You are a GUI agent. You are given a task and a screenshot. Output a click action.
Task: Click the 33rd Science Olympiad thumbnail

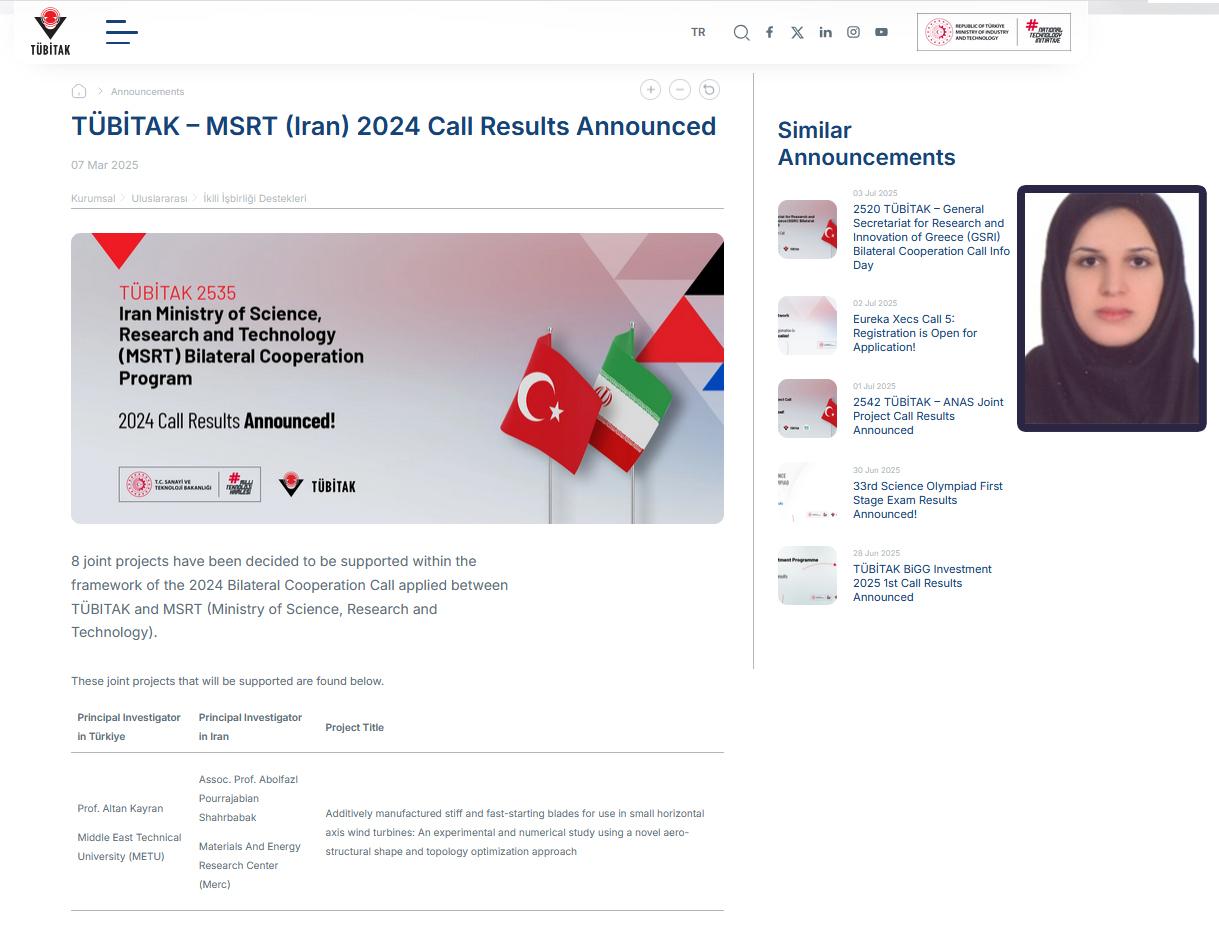tap(807, 492)
